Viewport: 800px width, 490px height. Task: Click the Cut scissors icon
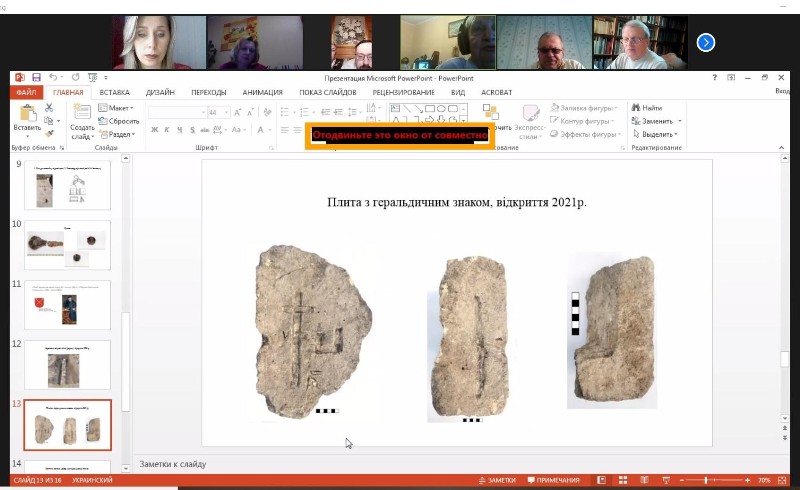tap(49, 108)
